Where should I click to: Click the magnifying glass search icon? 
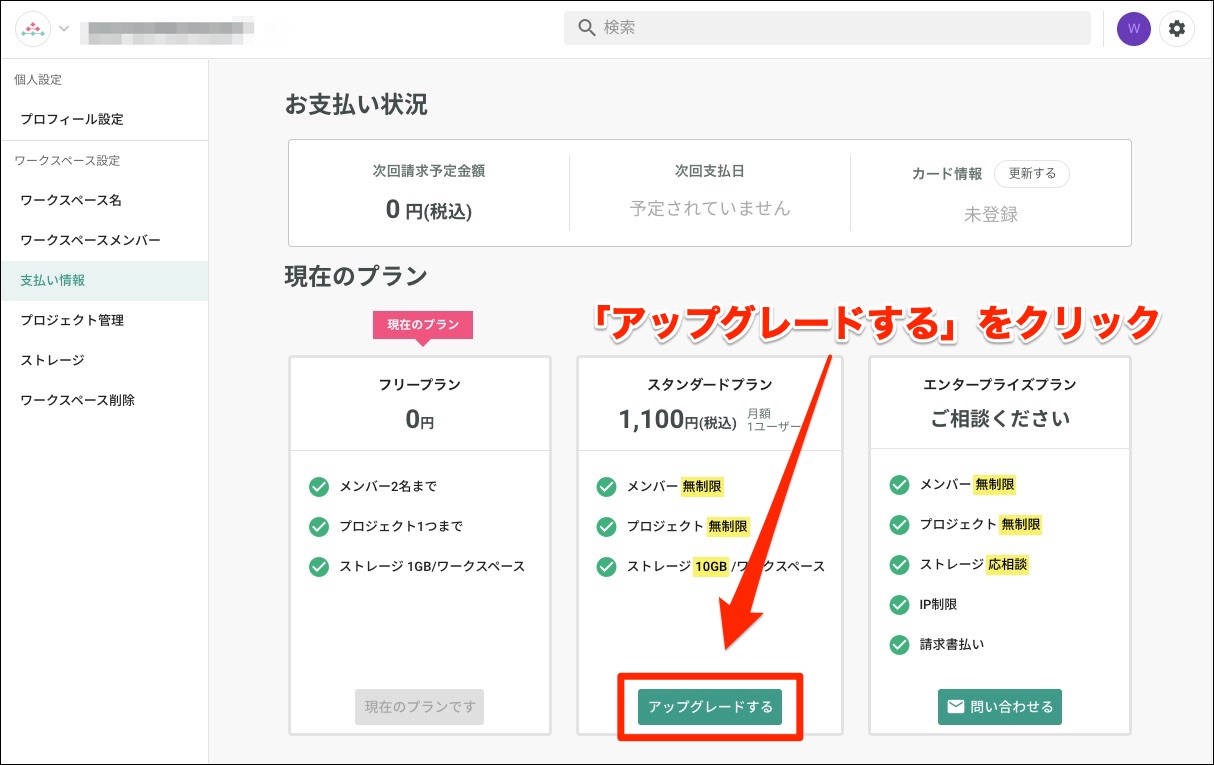(587, 28)
